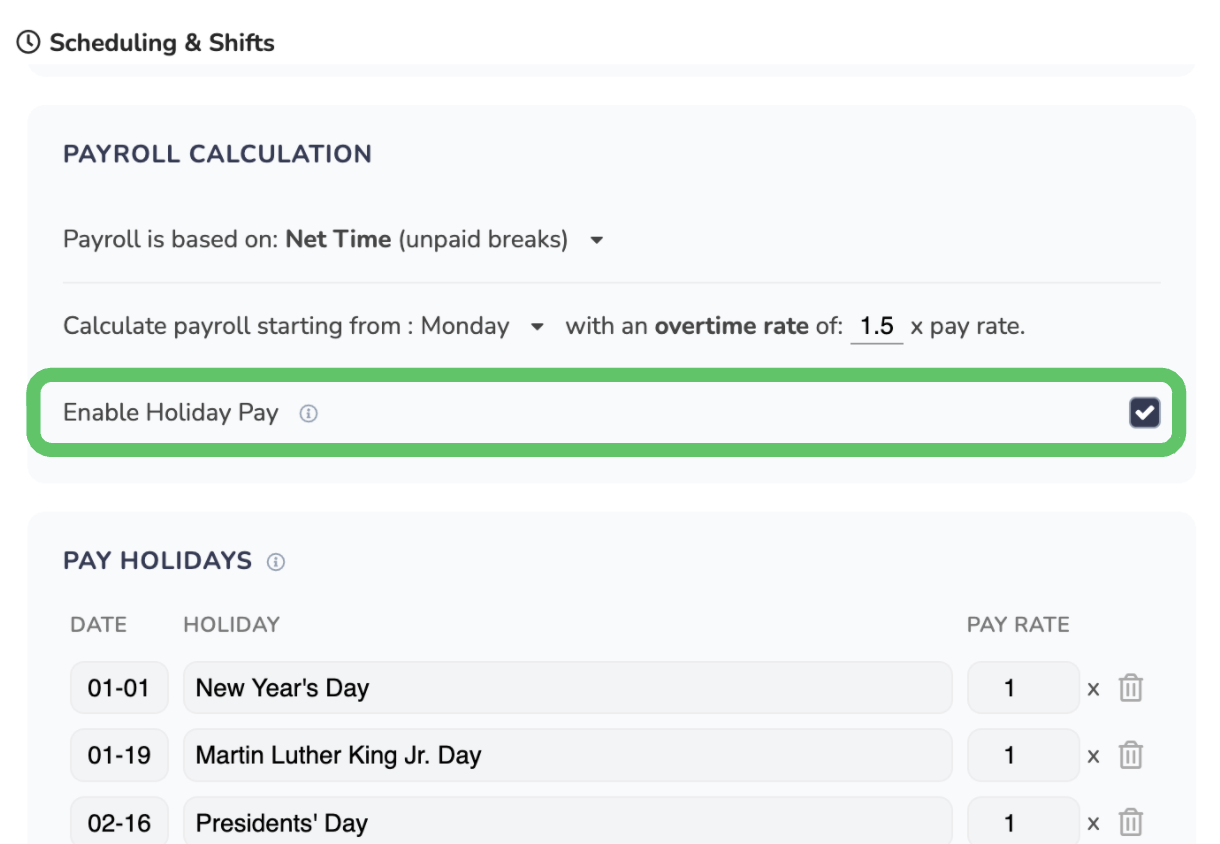This screenshot has height=844, width=1220.
Task: Delete the Martin Luther King Jr. Day row
Action: [1130, 755]
